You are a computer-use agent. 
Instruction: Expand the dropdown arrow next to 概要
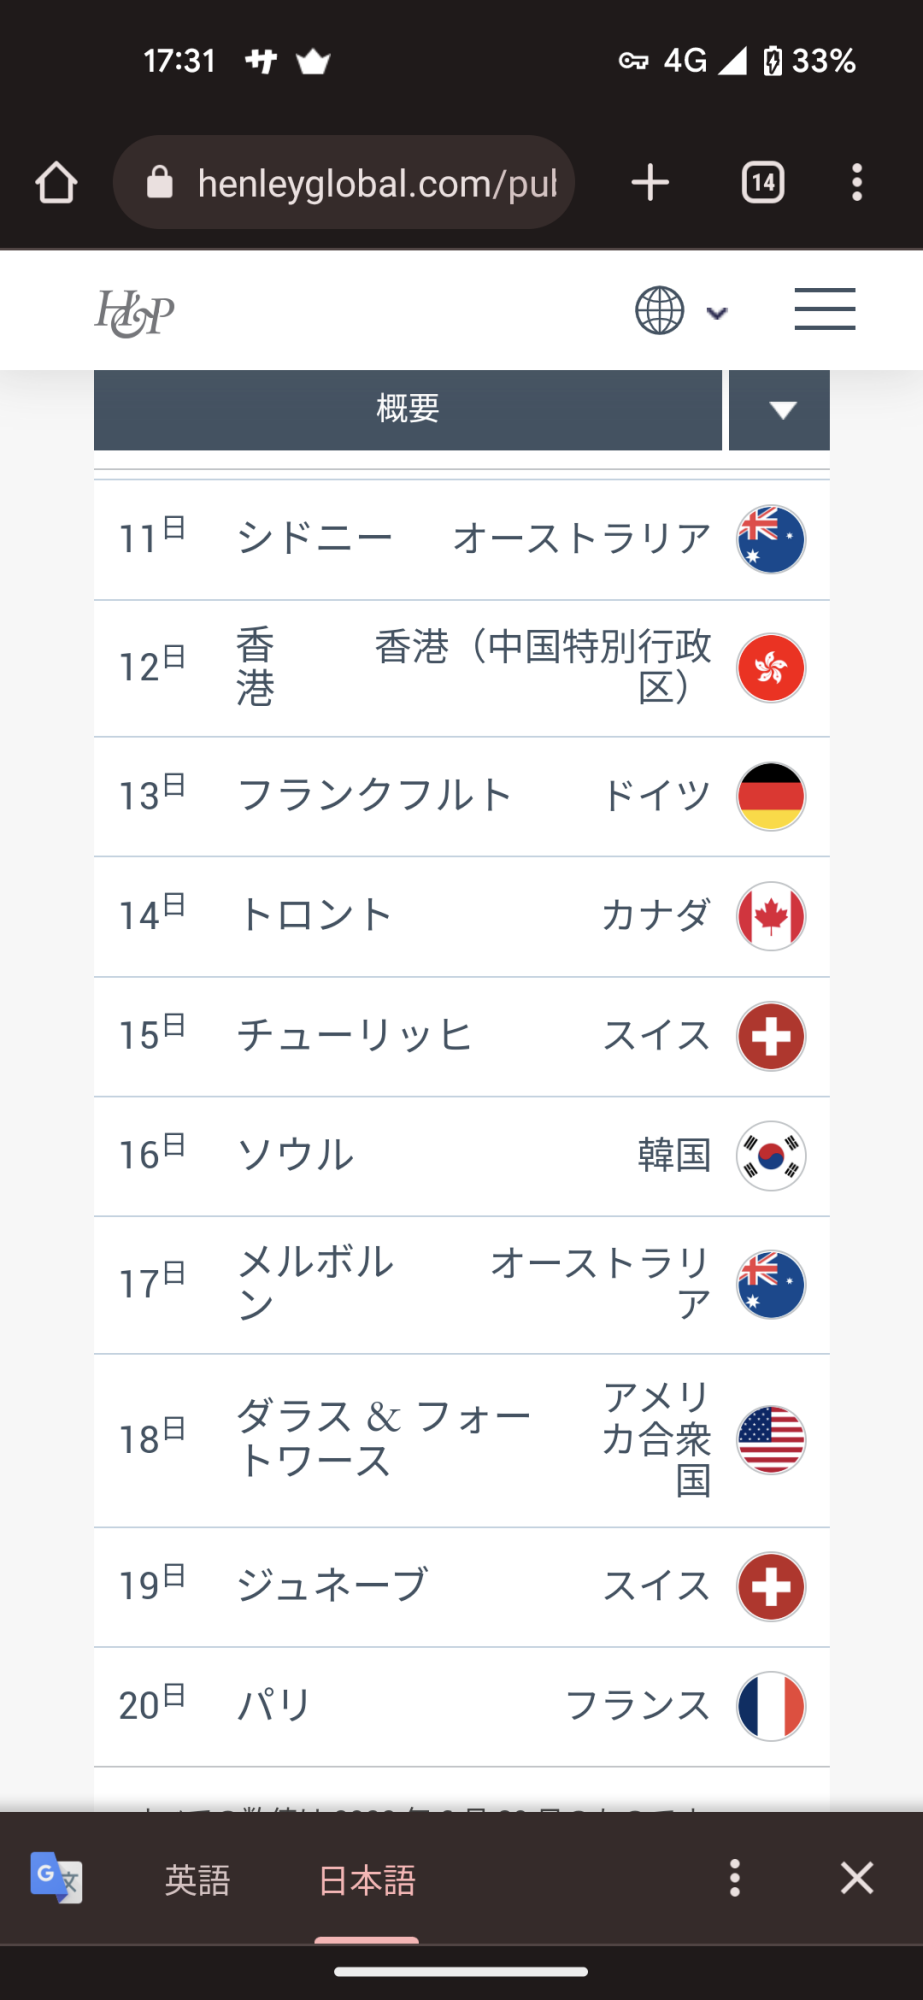(780, 410)
